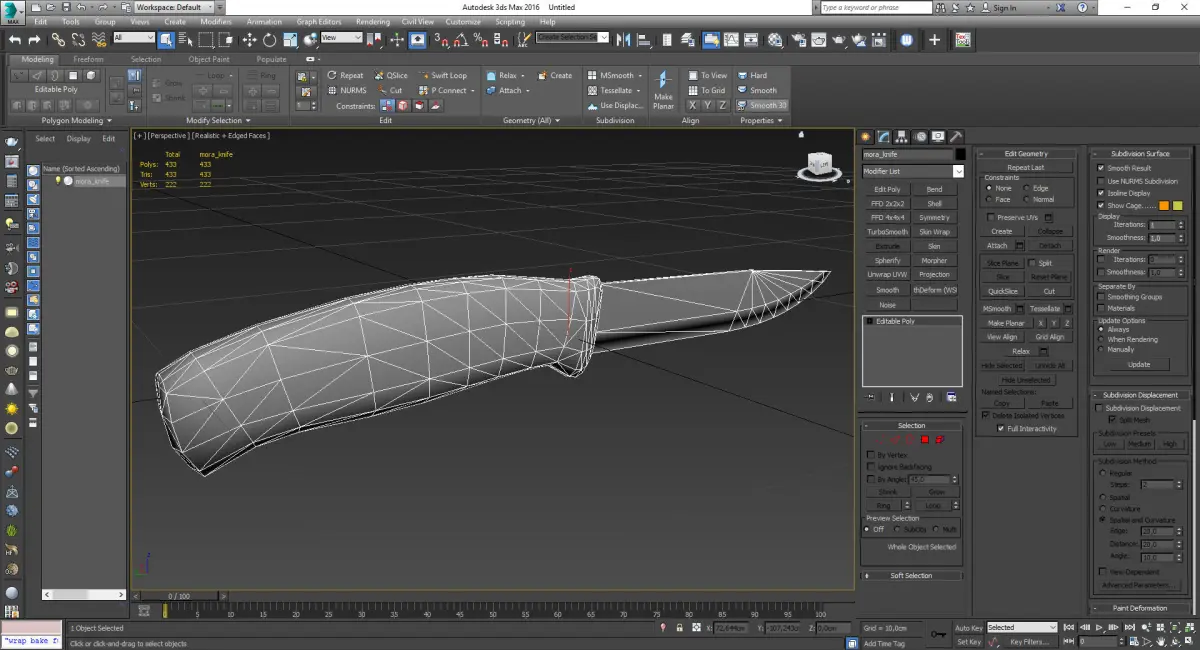Select When Rendering update option

point(1102,340)
